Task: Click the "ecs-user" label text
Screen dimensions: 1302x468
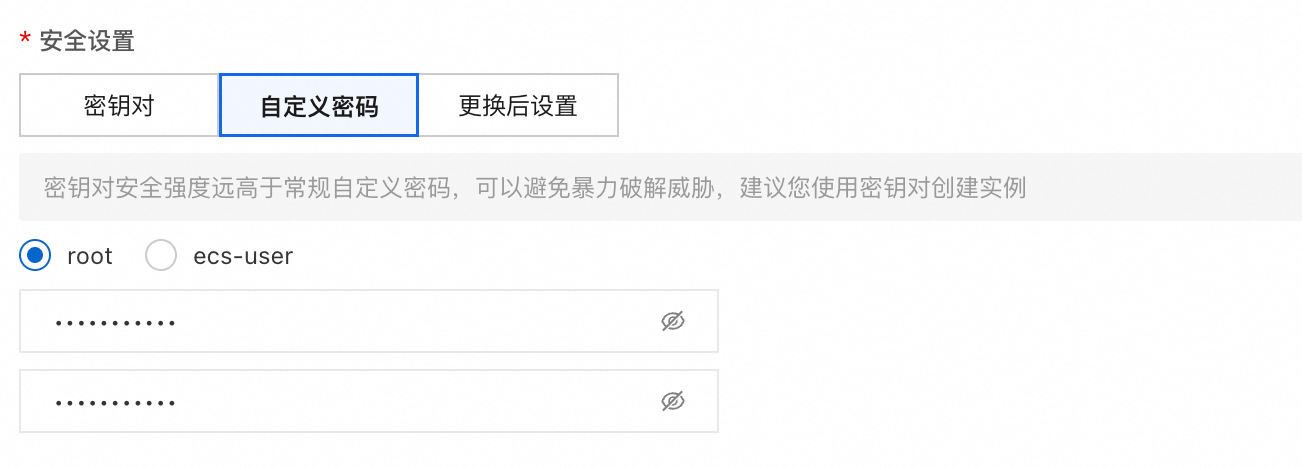Action: click(243, 256)
